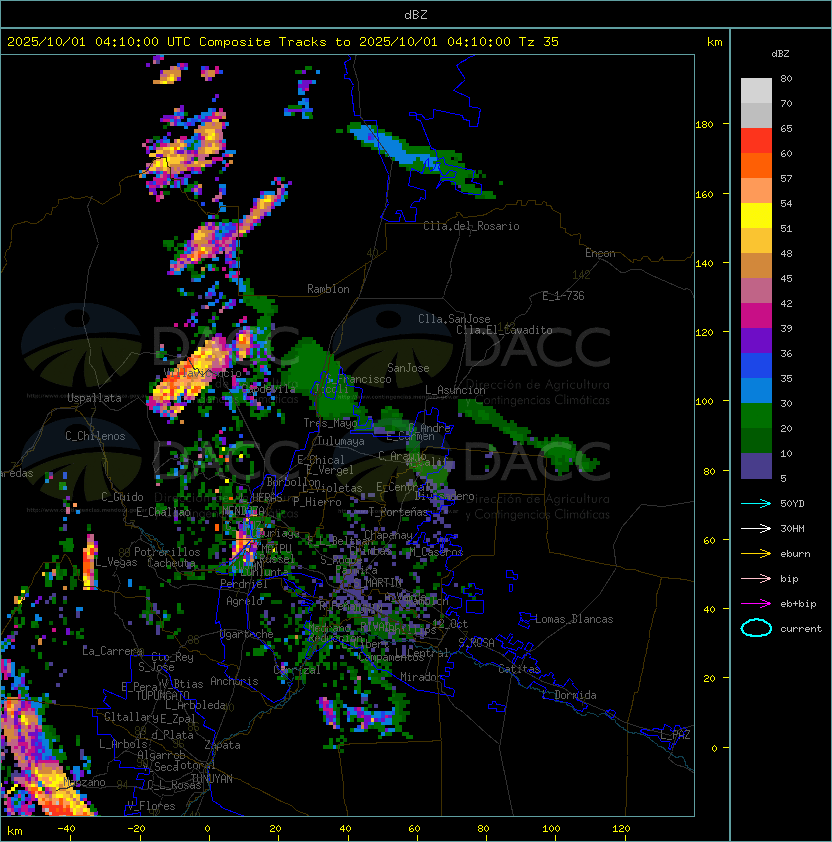The height and width of the screenshot is (842, 832).
Task: Click the 'Anchoris' place label
Action: tap(234, 681)
